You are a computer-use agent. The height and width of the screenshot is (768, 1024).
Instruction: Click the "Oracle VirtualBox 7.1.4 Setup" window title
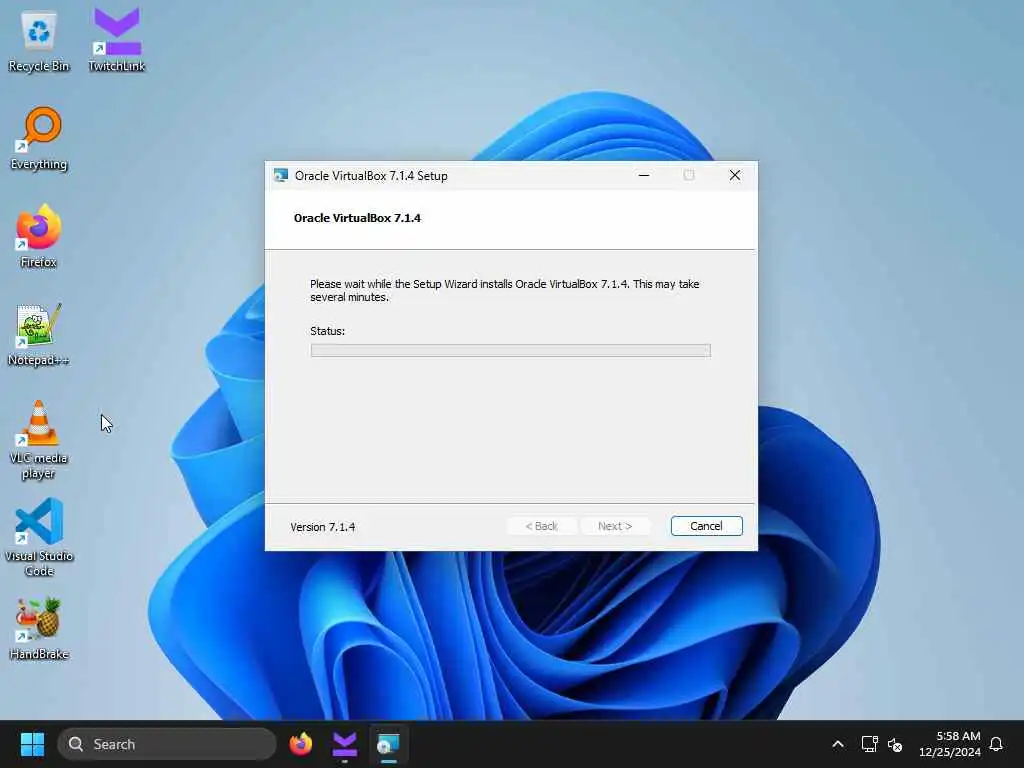coord(371,176)
